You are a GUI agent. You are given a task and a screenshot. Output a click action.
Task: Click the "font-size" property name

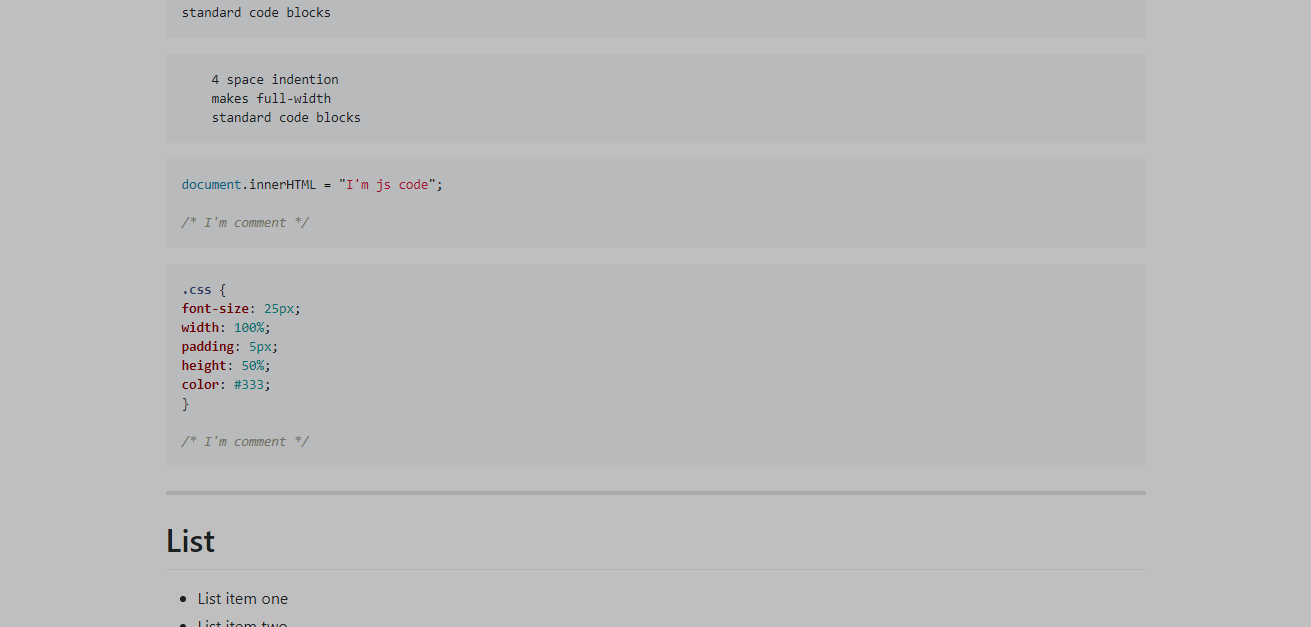[x=215, y=309]
